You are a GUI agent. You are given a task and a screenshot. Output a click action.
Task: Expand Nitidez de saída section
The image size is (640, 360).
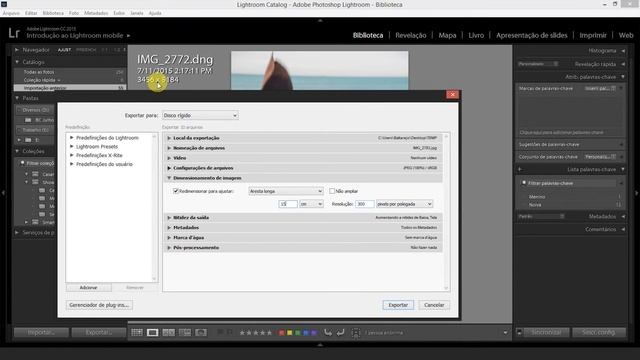[x=169, y=218]
